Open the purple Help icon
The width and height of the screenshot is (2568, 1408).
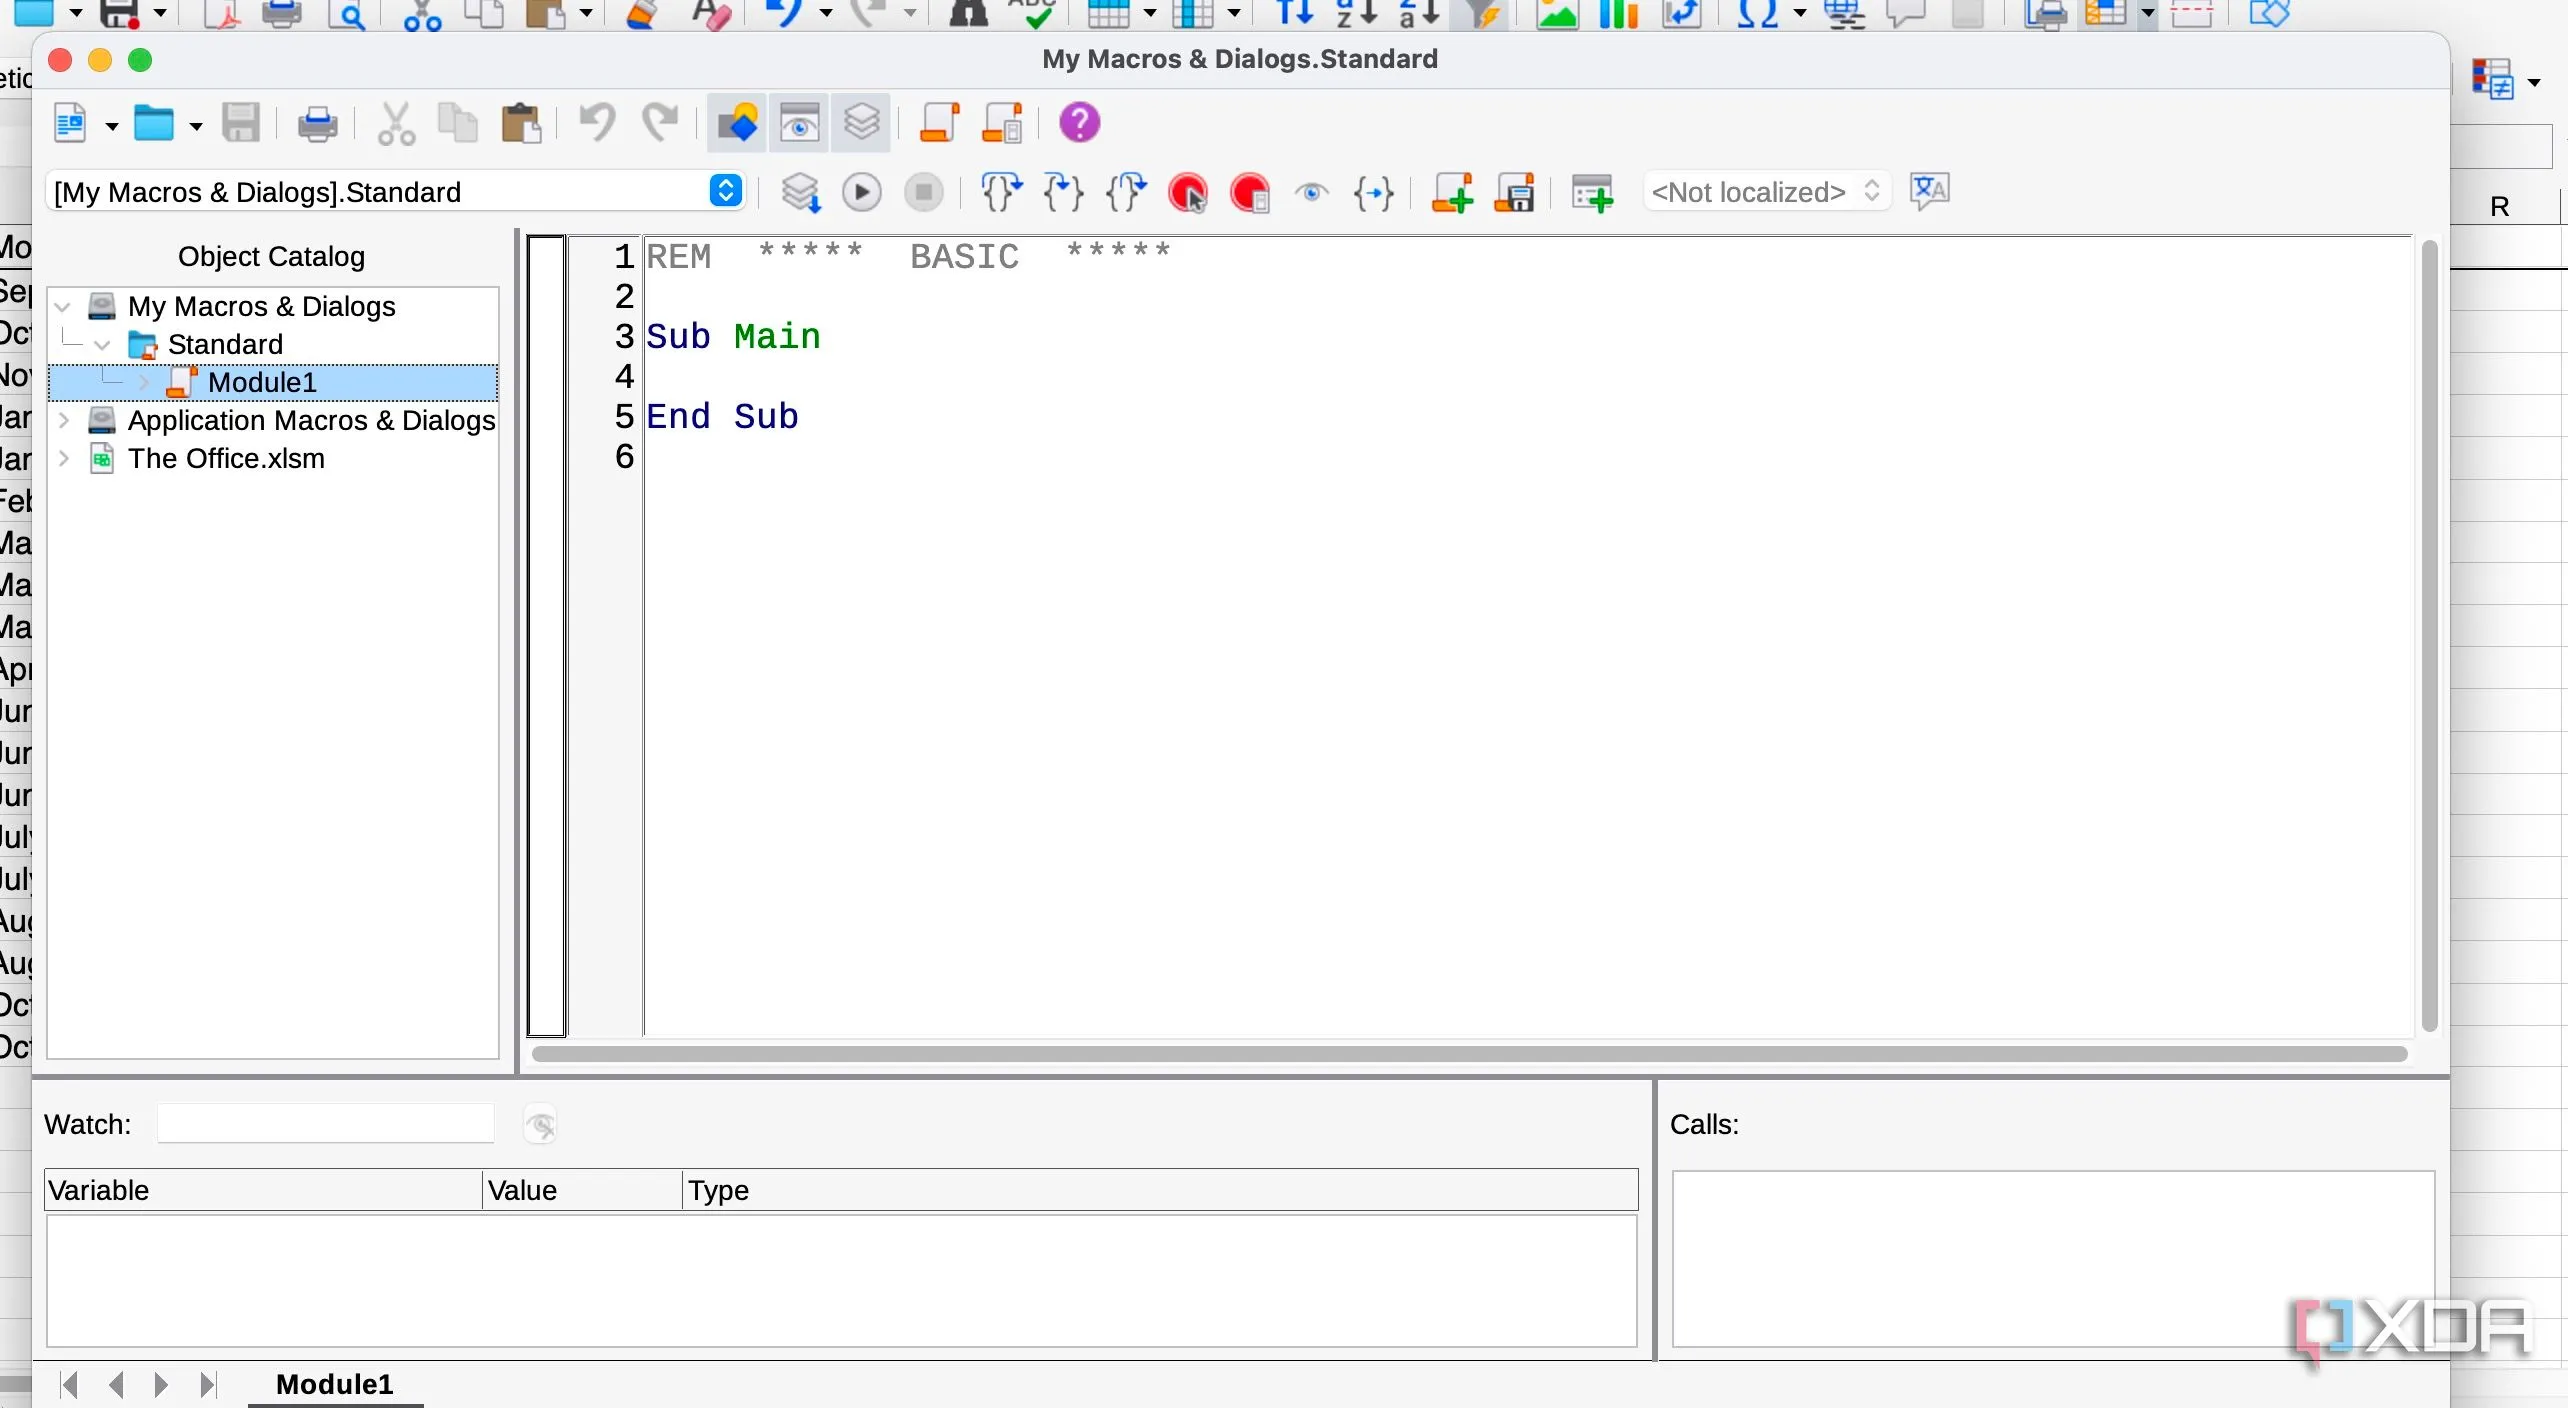click(1079, 124)
